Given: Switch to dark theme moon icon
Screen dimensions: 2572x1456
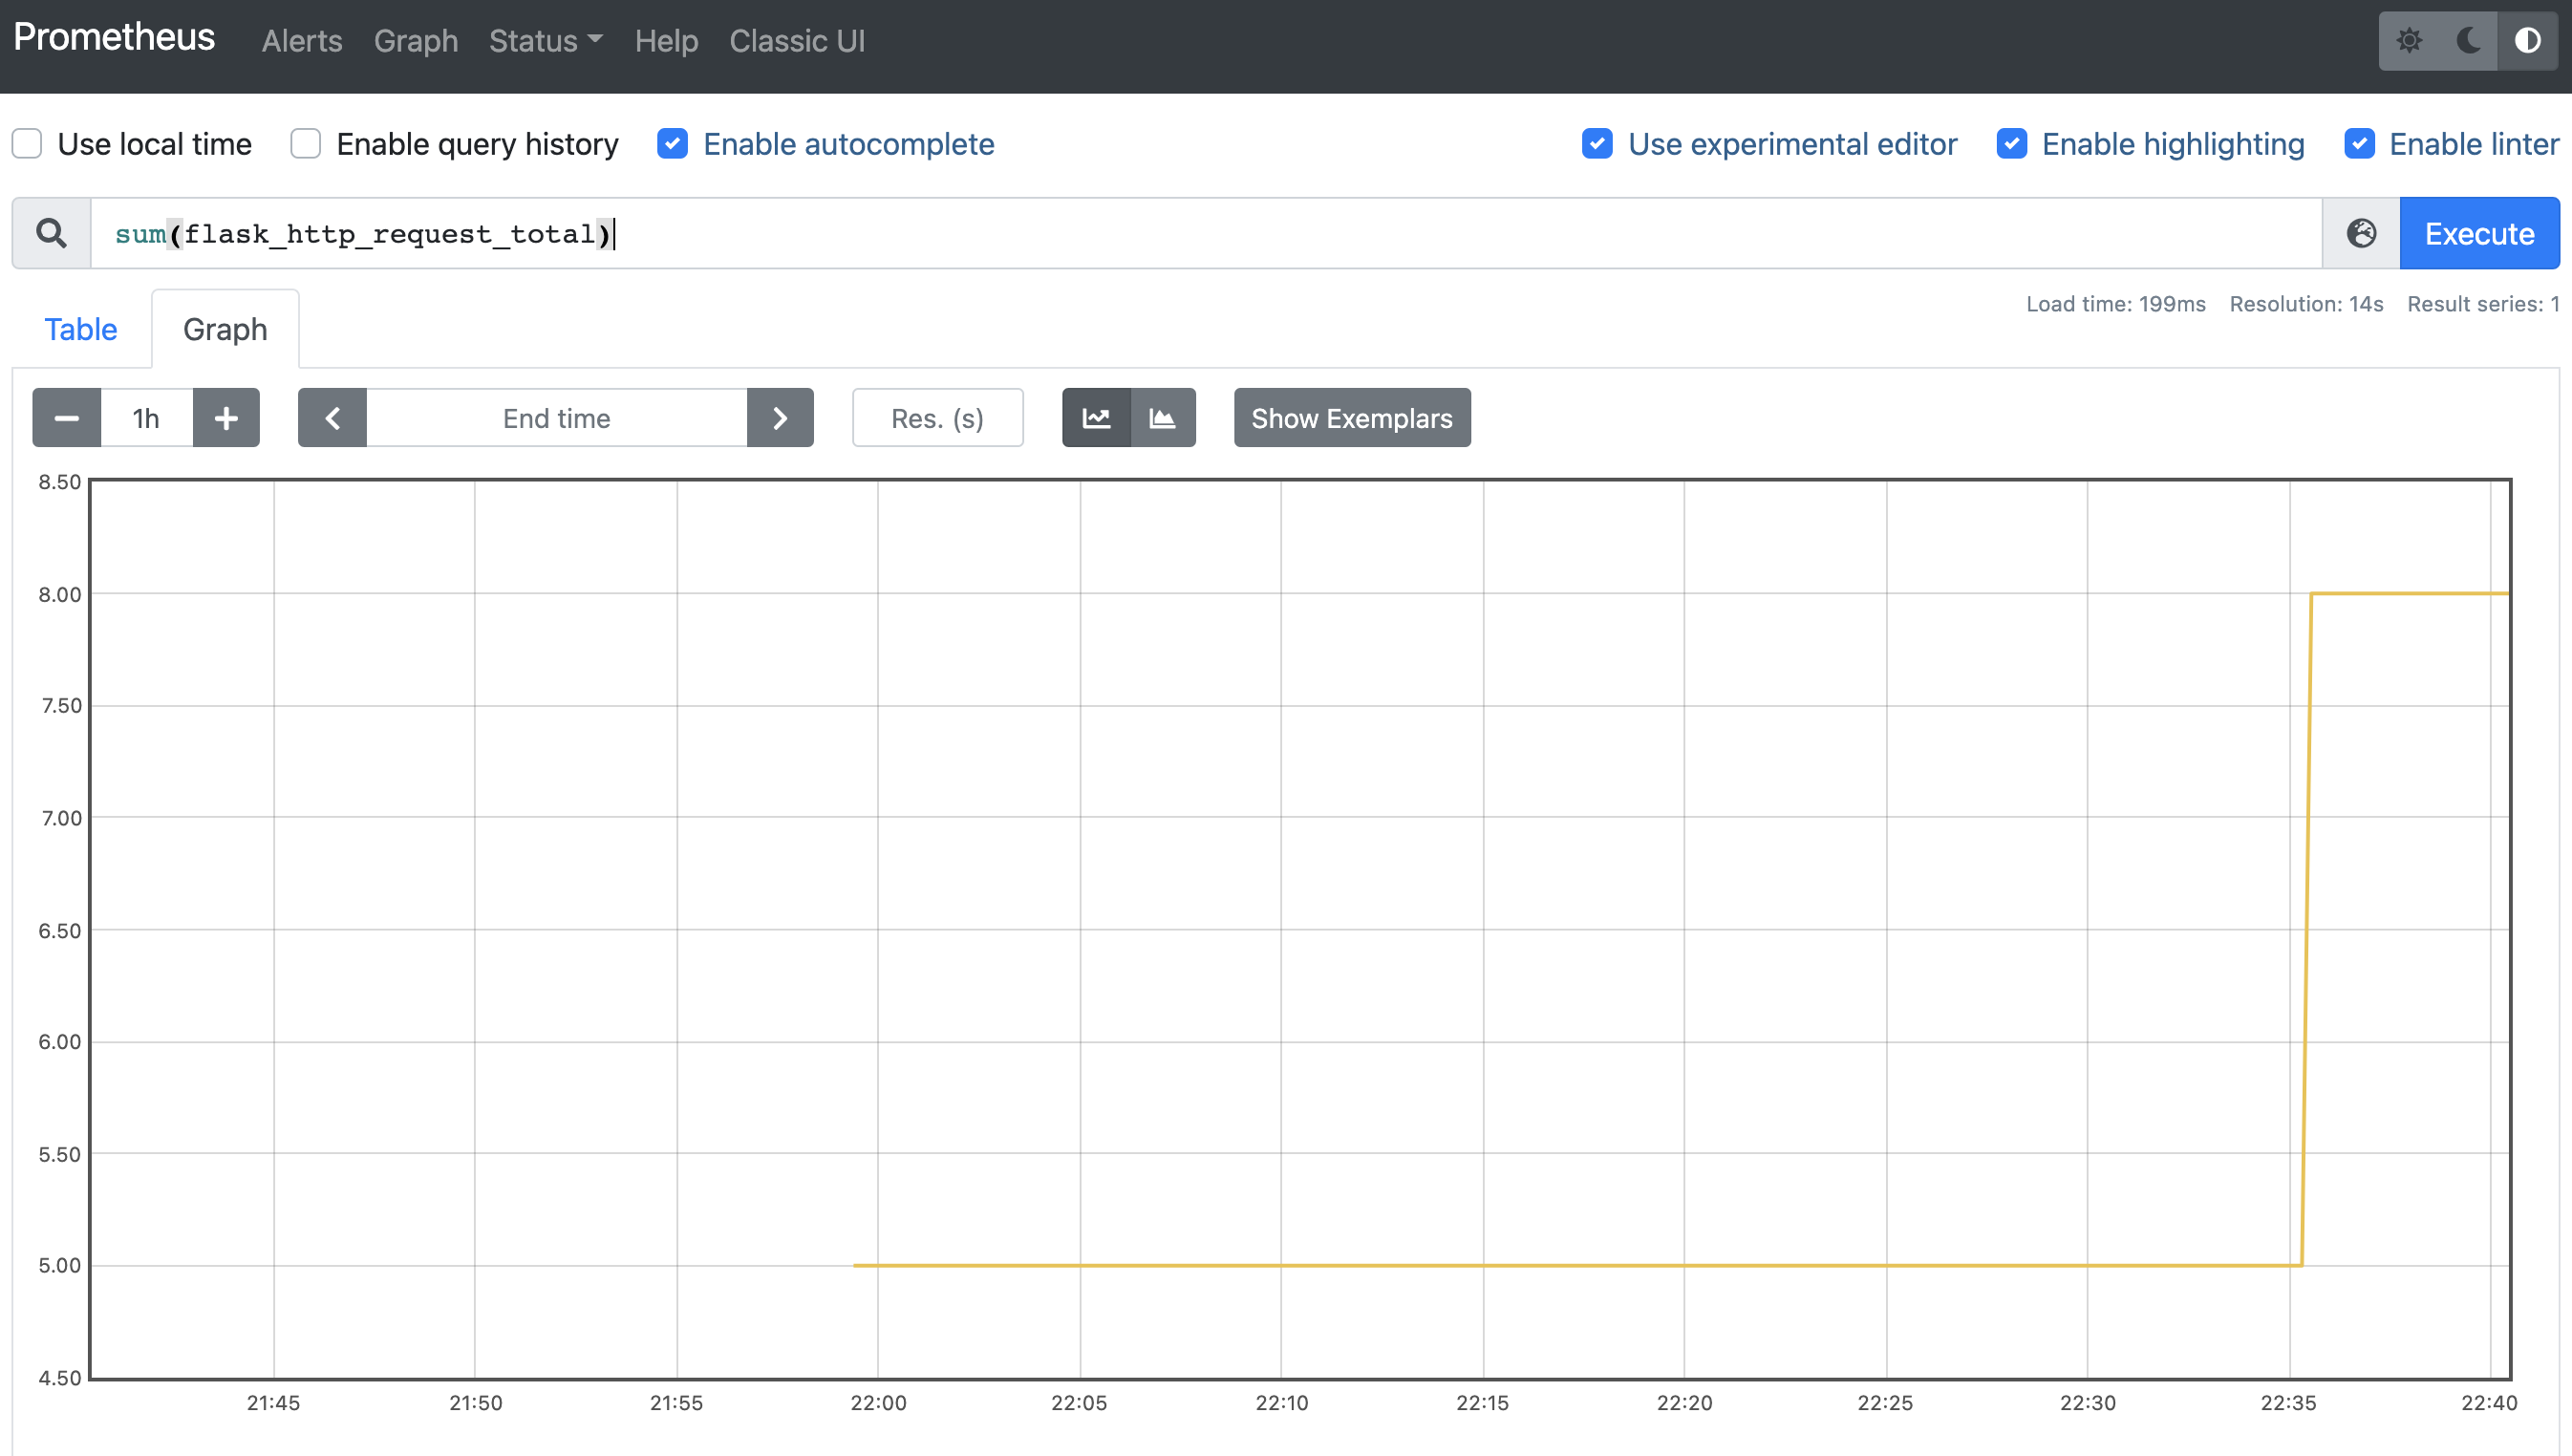Looking at the screenshot, I should (x=2468, y=40).
